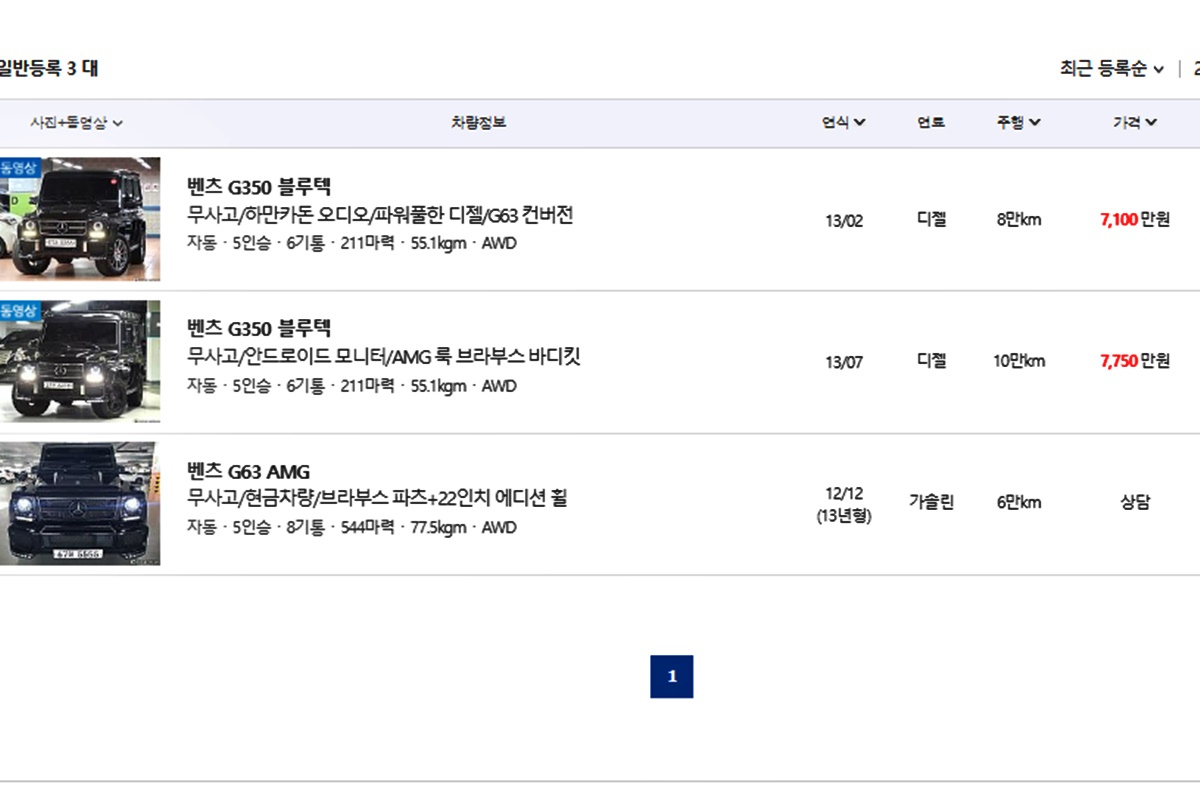Sort by 사진+동영상 column header
This screenshot has width=1200, height=800.
click(76, 122)
